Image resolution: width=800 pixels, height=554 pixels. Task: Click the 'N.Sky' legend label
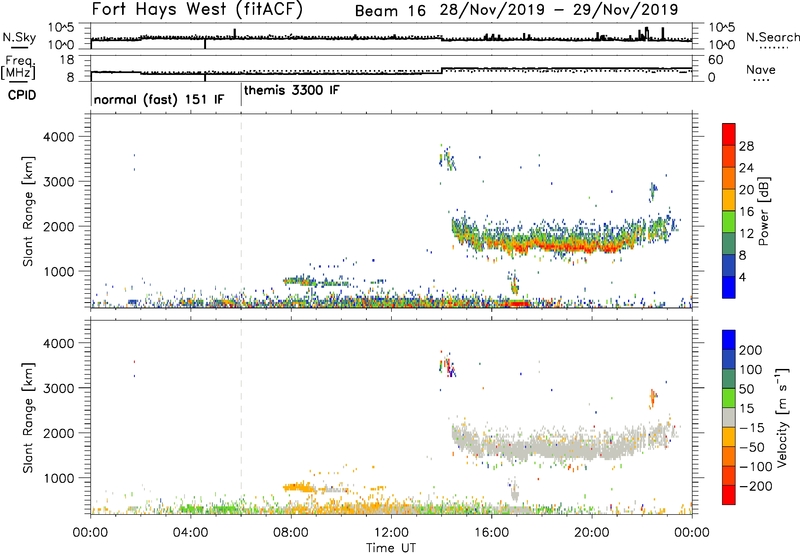[x=19, y=37]
